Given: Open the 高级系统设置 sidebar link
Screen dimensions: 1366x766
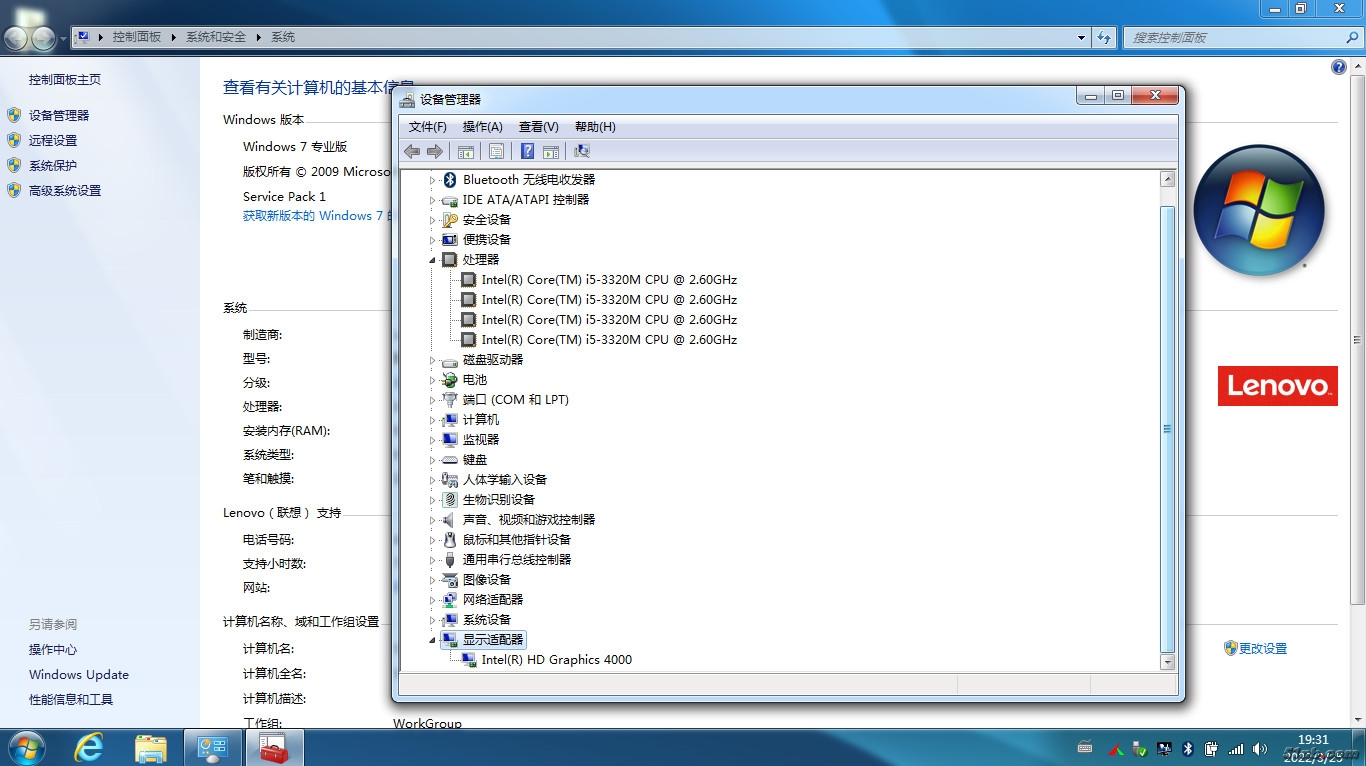Looking at the screenshot, I should pyautogui.click(x=65, y=191).
